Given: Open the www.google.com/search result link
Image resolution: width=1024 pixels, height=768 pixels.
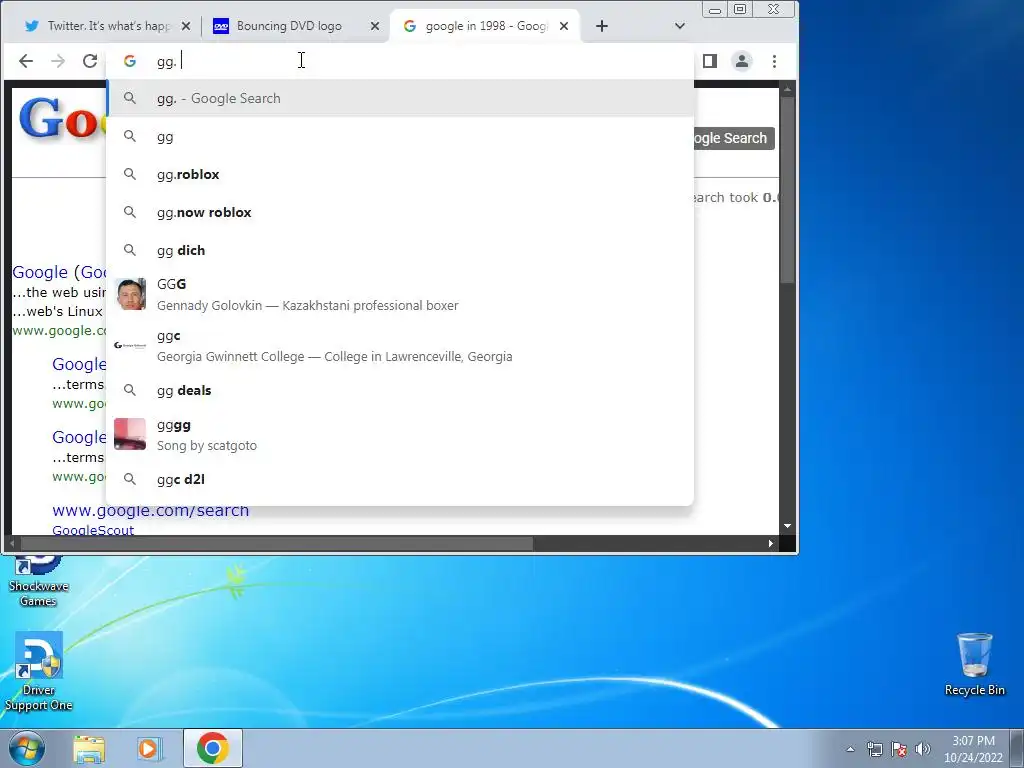Looking at the screenshot, I should 151,511.
